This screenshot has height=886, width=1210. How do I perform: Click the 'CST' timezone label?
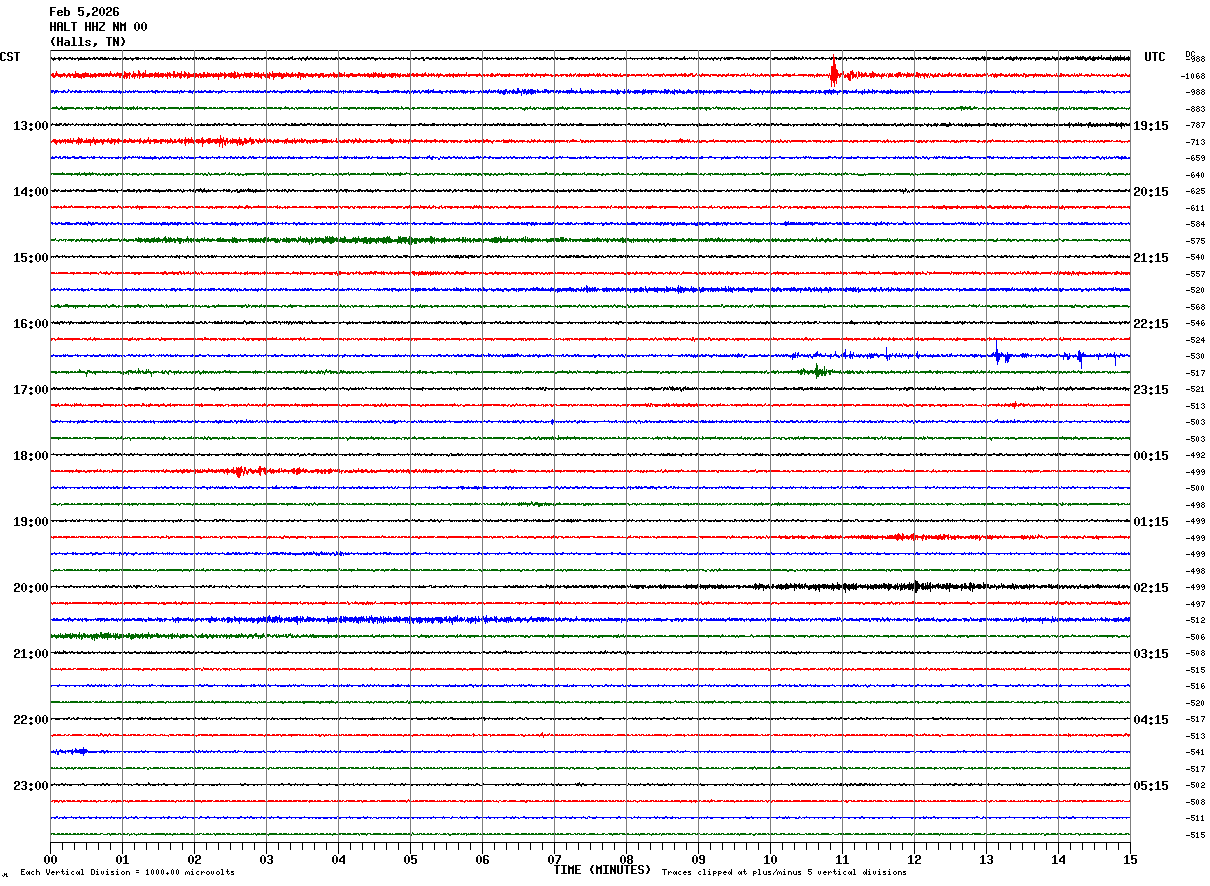(10, 57)
